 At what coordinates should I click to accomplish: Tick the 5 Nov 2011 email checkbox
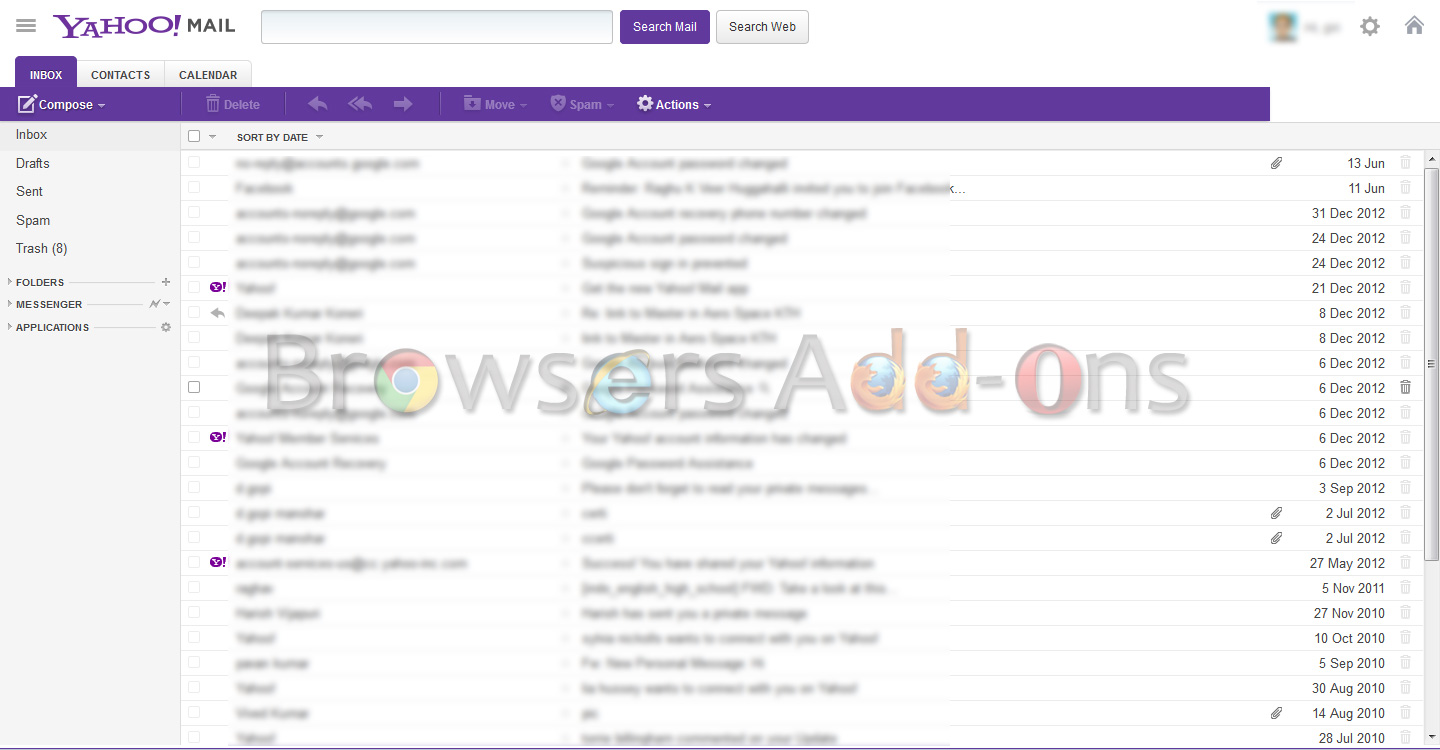pos(194,587)
